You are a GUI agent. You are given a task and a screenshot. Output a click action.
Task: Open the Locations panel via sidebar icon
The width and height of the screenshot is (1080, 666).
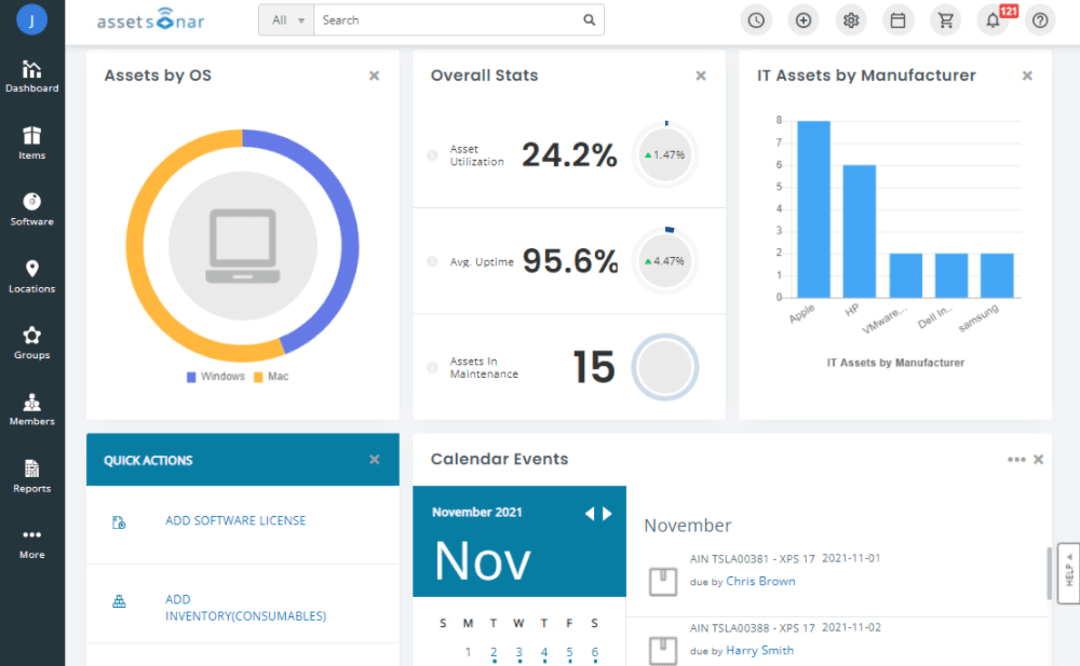[x=31, y=277]
